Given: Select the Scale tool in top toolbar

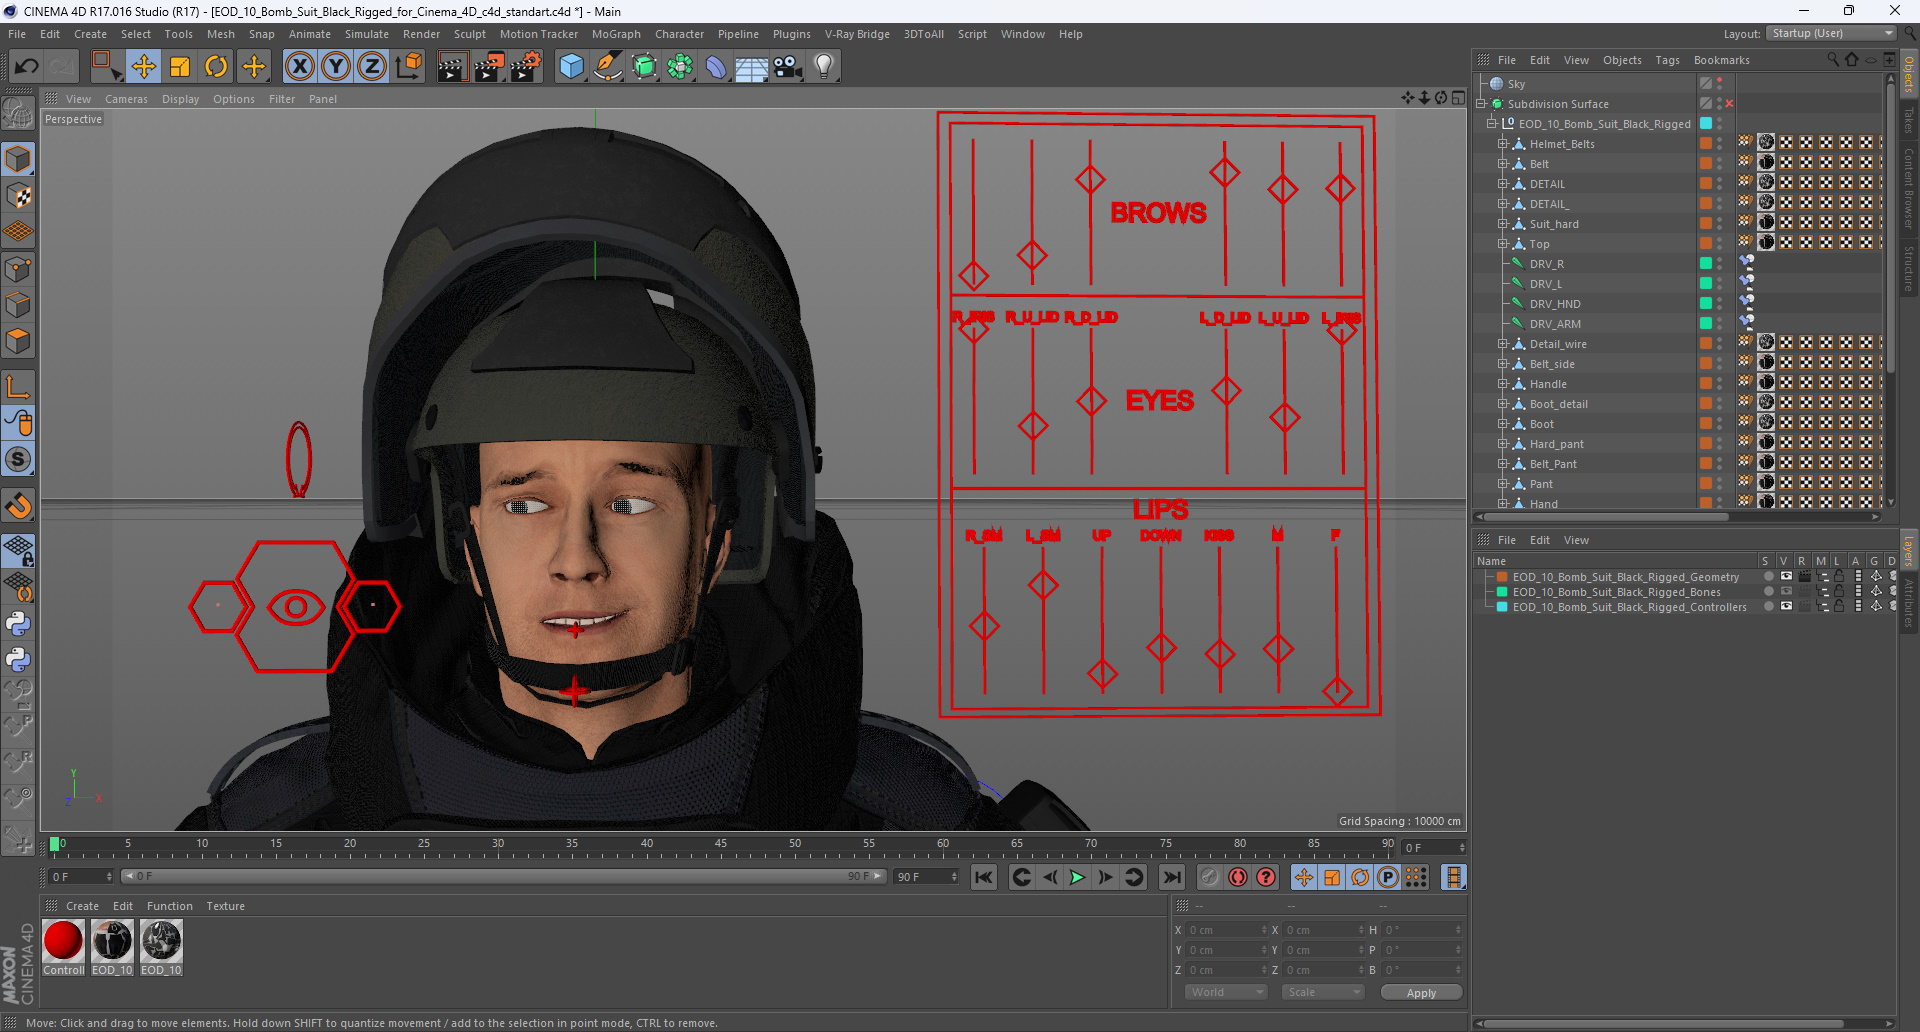Looking at the screenshot, I should pos(180,67).
